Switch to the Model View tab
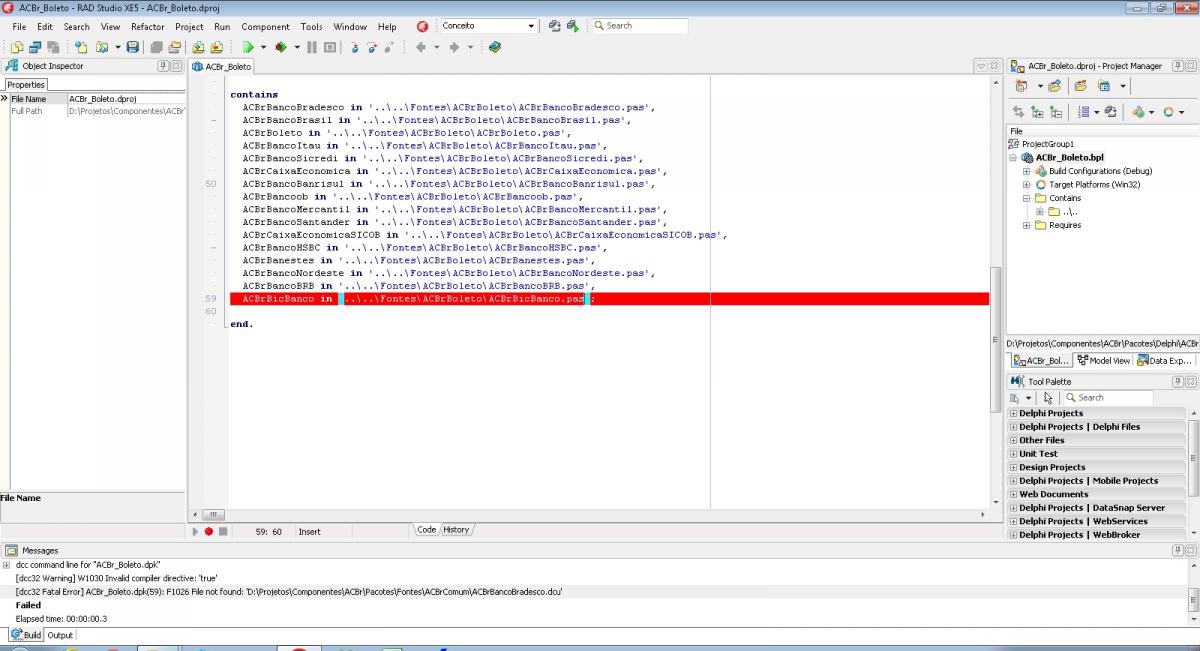 click(1103, 360)
